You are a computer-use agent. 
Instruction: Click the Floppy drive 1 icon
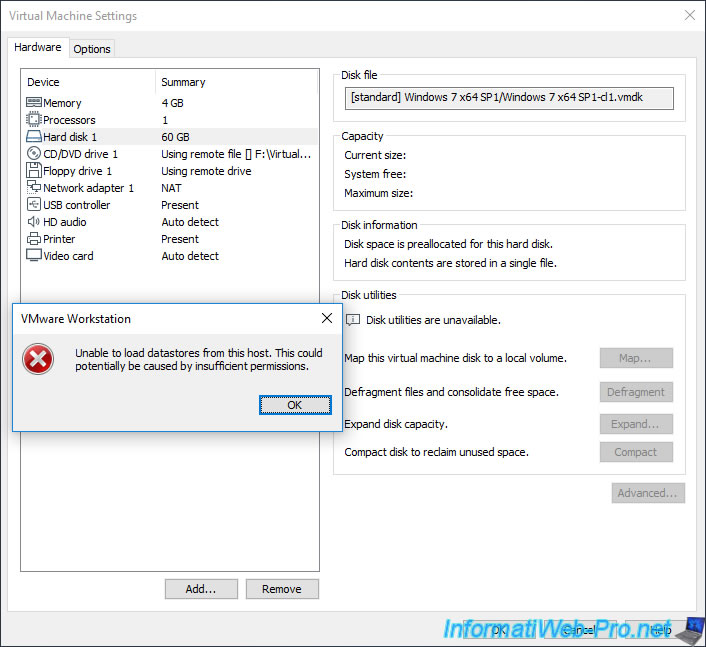click(x=34, y=171)
